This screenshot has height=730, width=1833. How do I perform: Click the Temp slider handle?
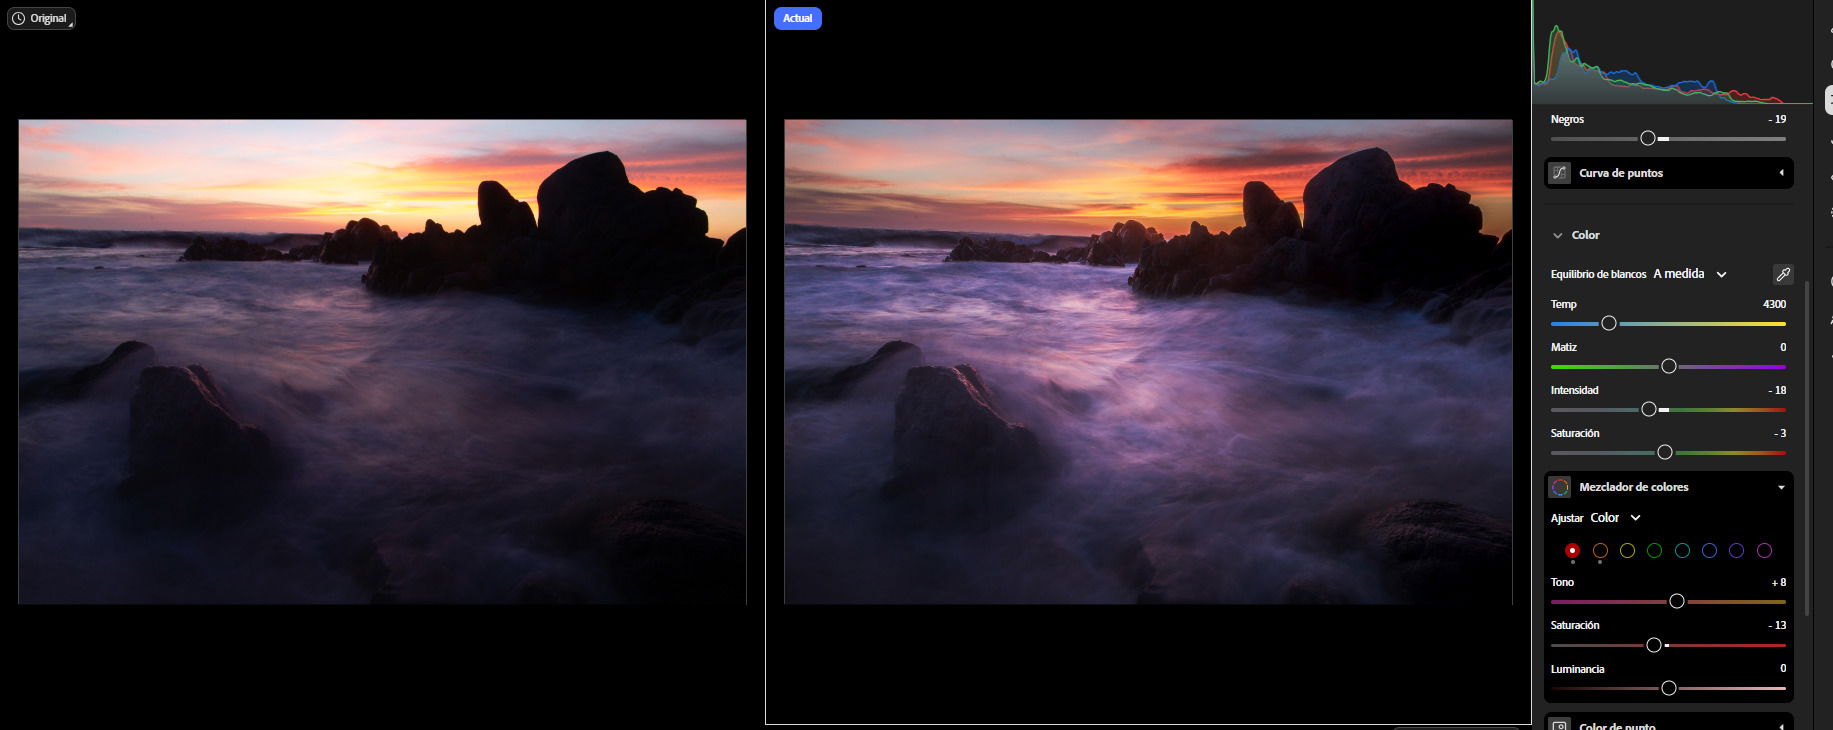tap(1609, 323)
